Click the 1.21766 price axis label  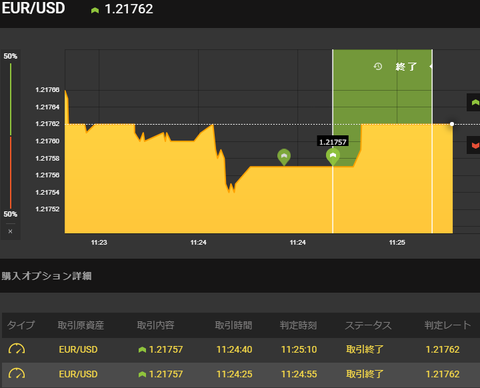(47, 90)
